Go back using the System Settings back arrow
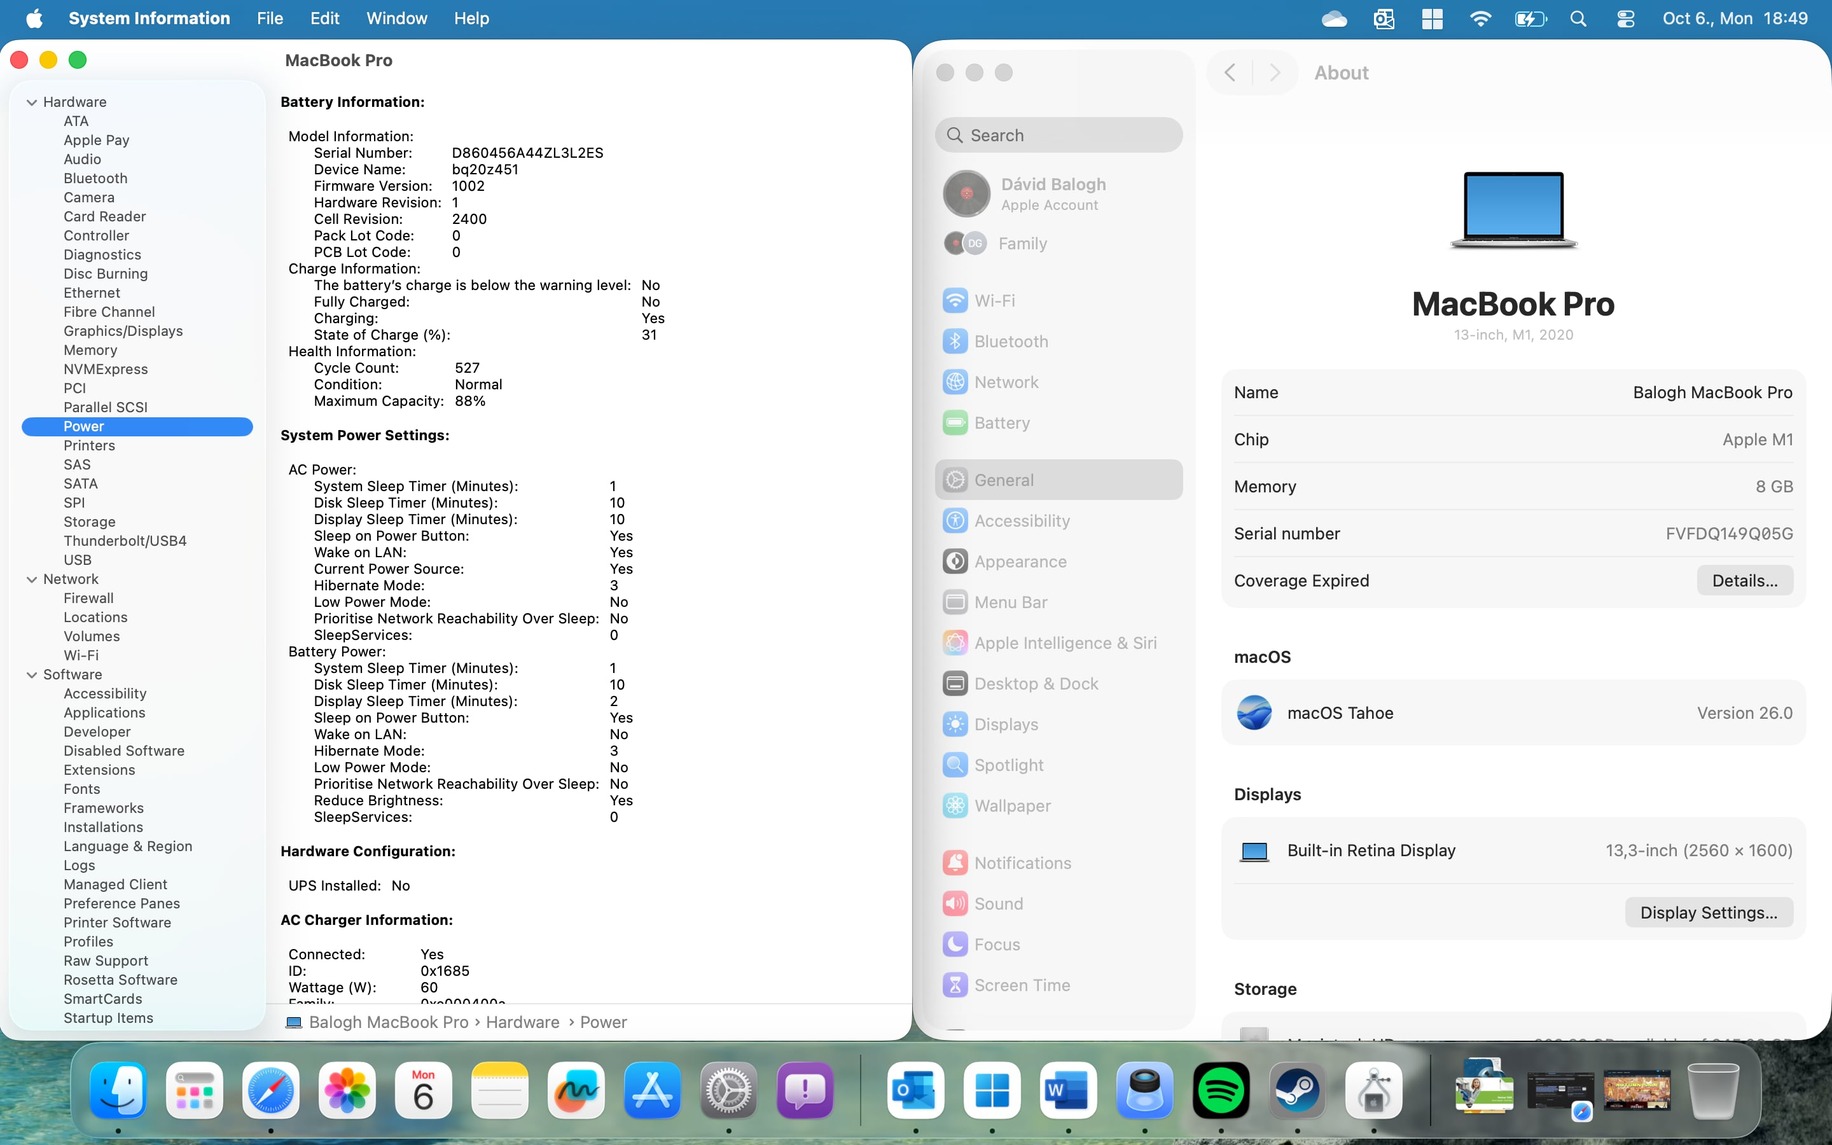The width and height of the screenshot is (1832, 1145). point(1230,73)
